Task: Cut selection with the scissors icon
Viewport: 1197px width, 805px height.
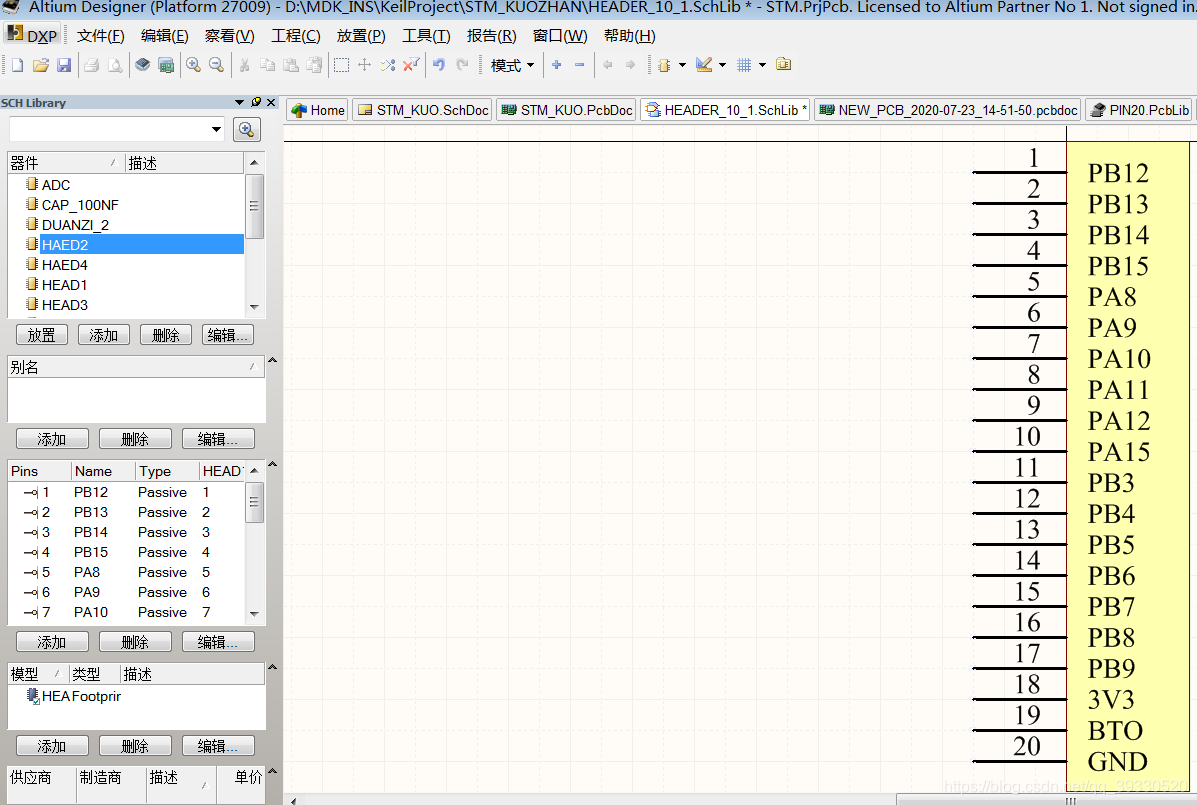Action: [244, 64]
